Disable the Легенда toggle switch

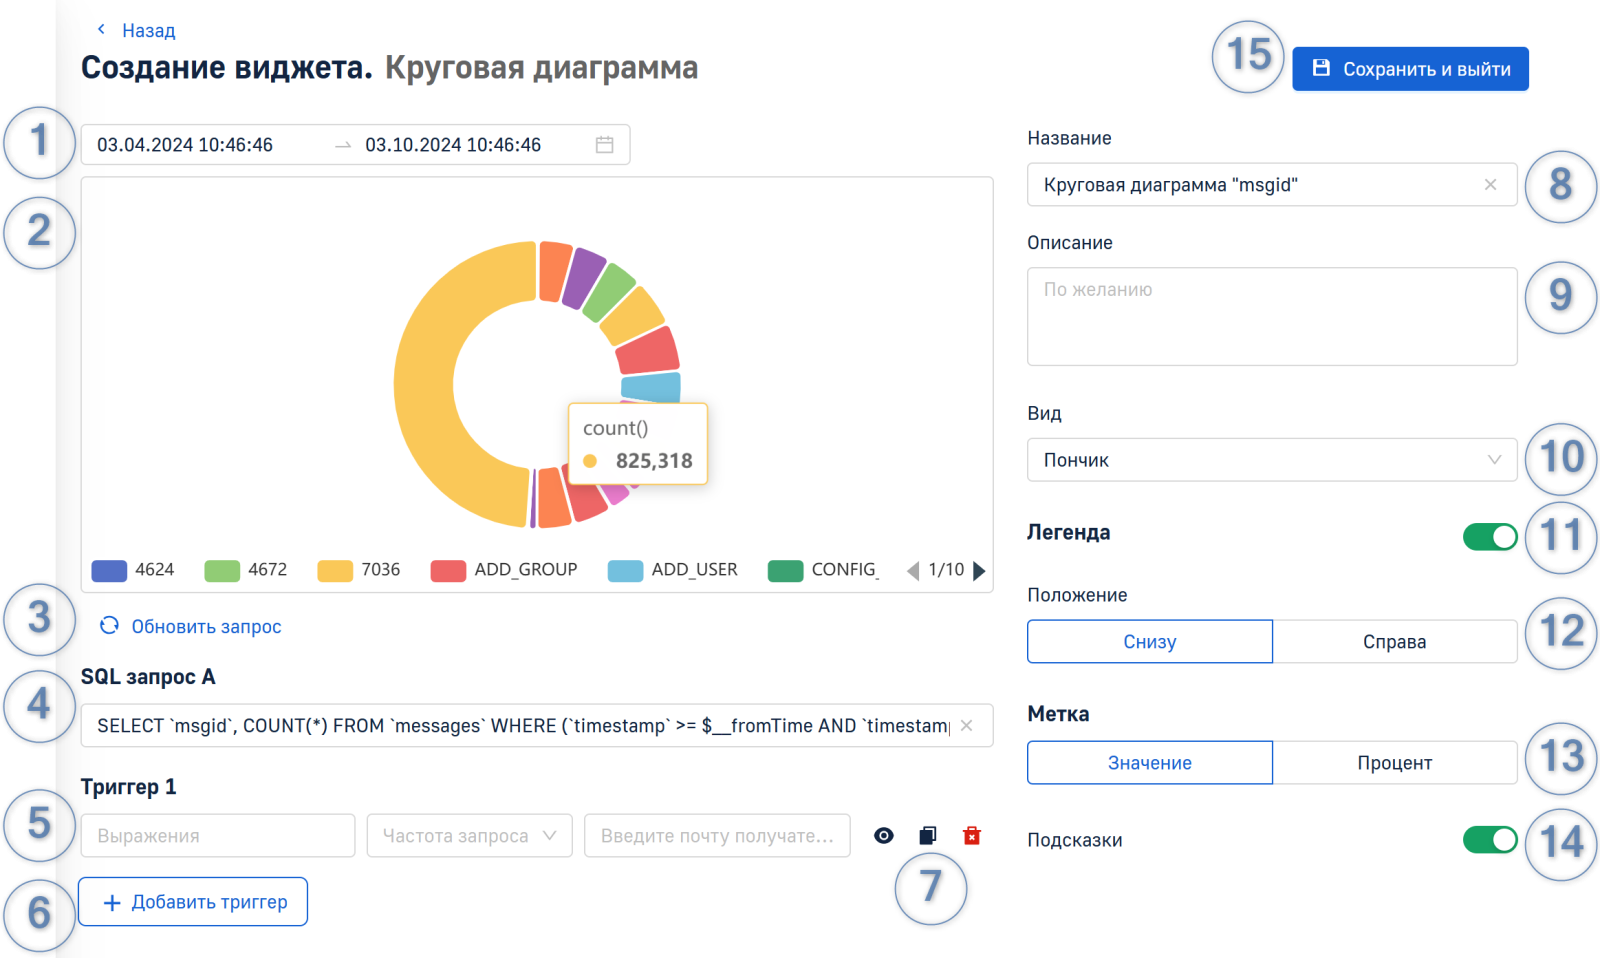pyautogui.click(x=1489, y=537)
